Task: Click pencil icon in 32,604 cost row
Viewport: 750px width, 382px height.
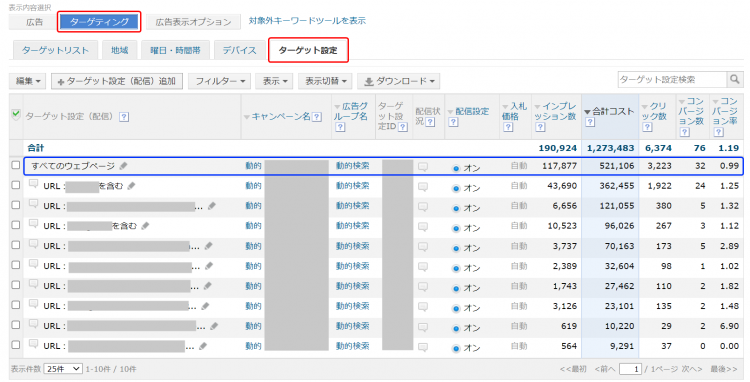Action: coord(209,266)
